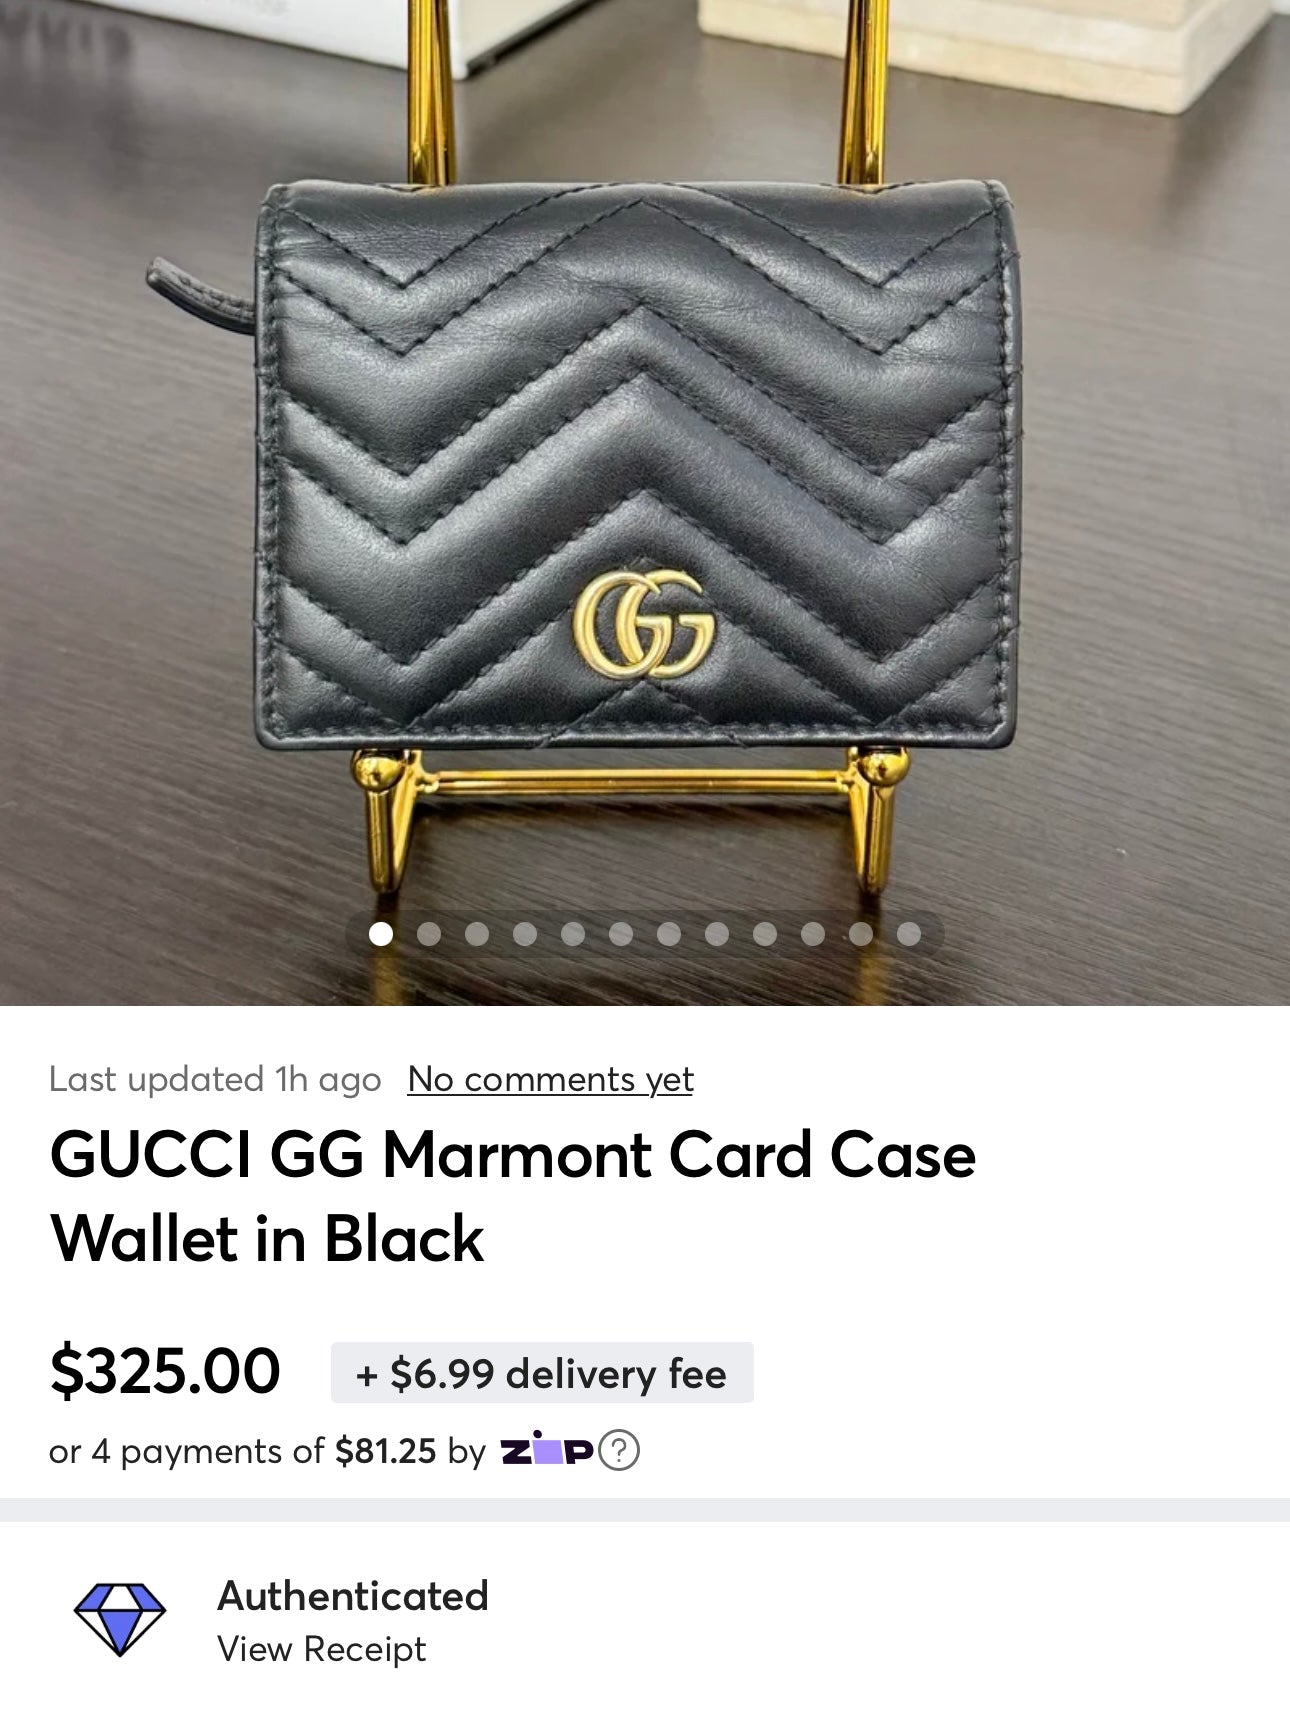Image resolution: width=1290 pixels, height=1713 pixels.
Task: Jump to the eleventh carousel dot
Action: [x=860, y=933]
